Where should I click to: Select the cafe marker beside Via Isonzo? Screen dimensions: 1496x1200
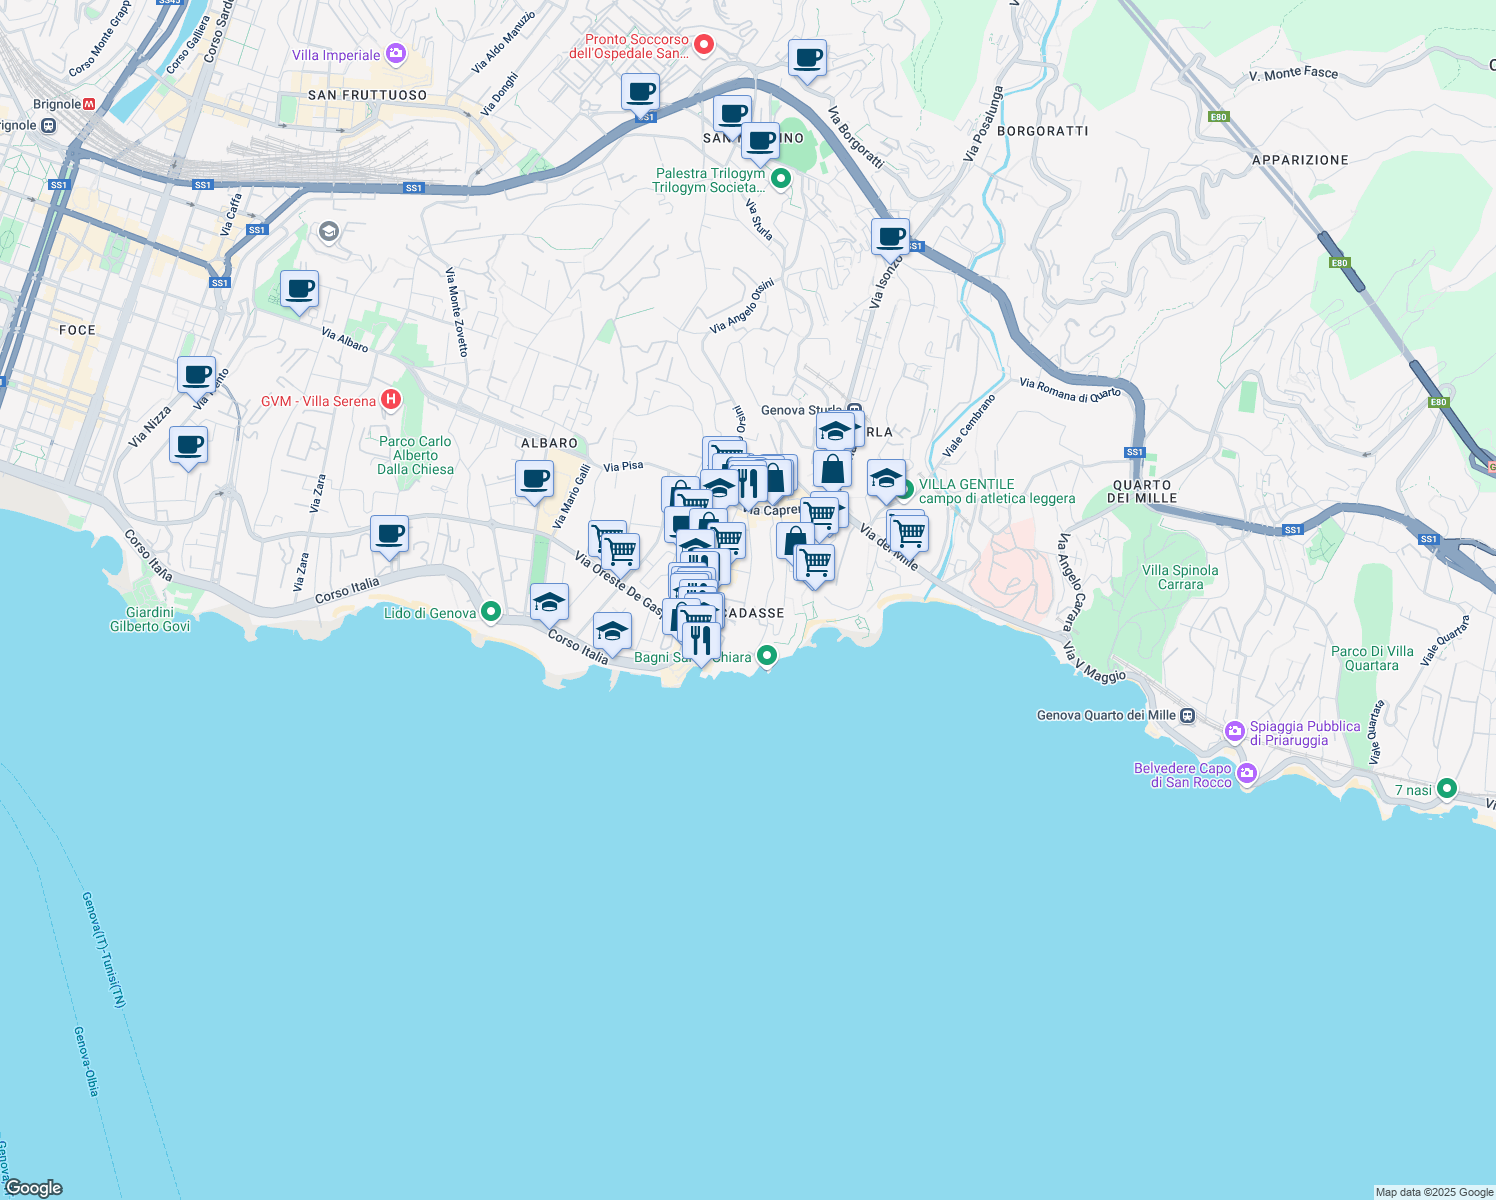890,238
